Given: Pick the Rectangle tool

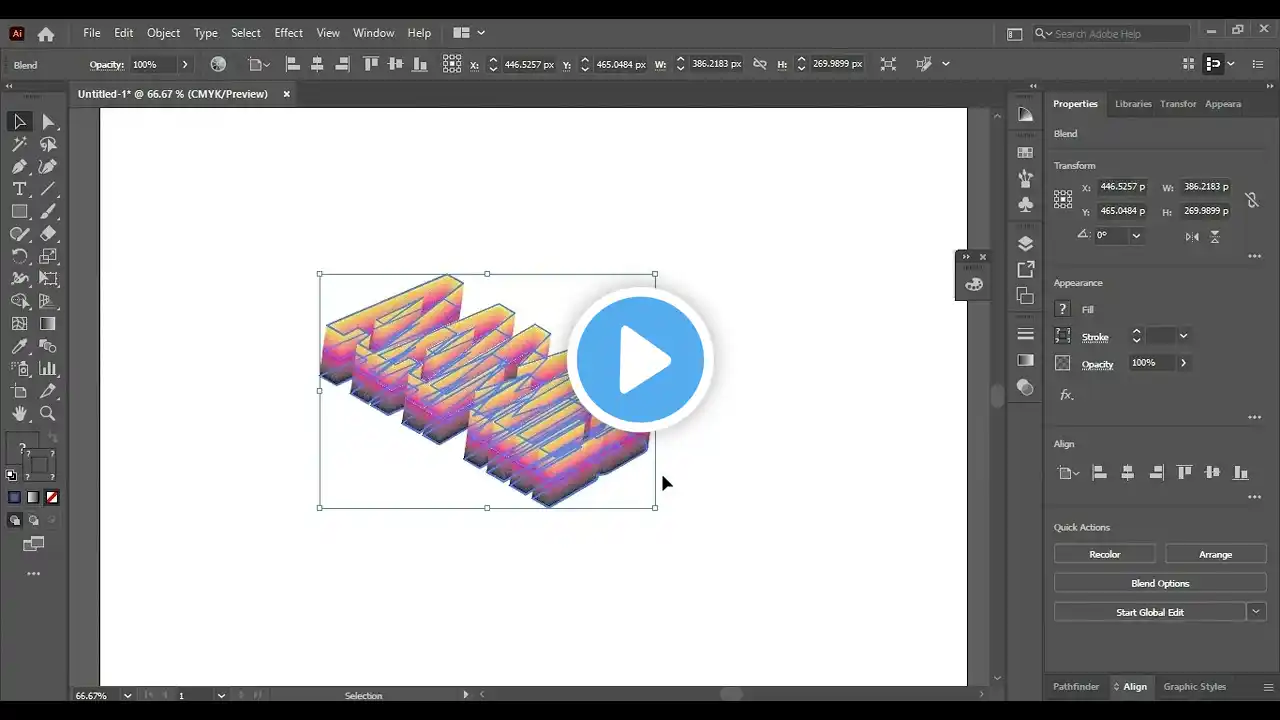Looking at the screenshot, I should pos(20,211).
